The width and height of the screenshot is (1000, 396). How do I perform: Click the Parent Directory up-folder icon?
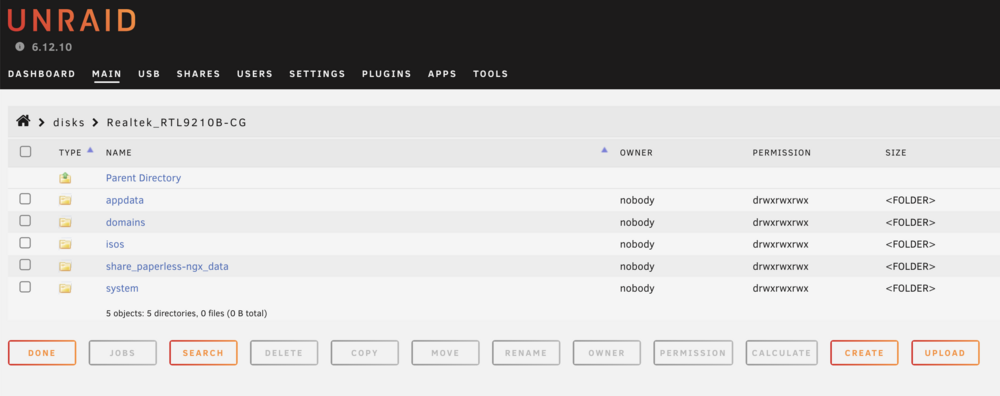[65, 179]
